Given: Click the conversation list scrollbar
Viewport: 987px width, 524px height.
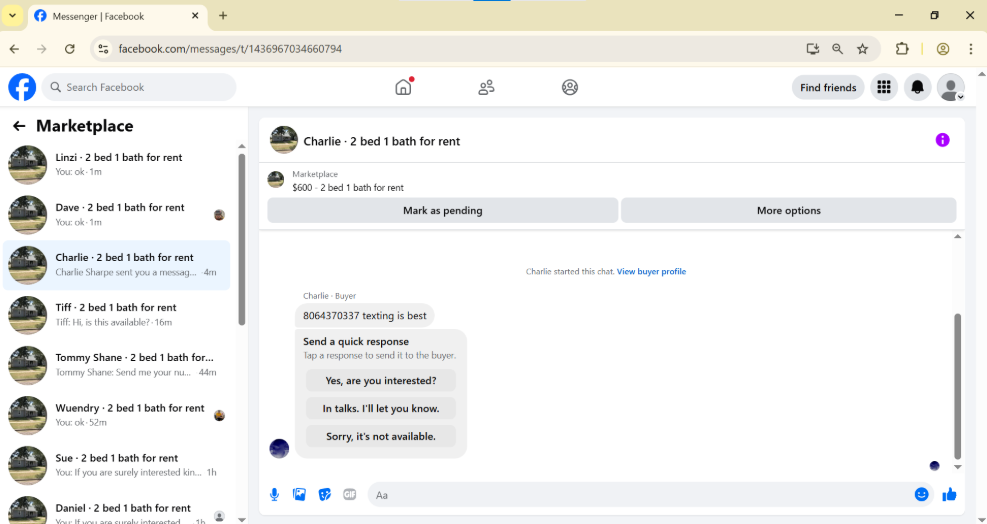Looking at the screenshot, I should 242,239.
